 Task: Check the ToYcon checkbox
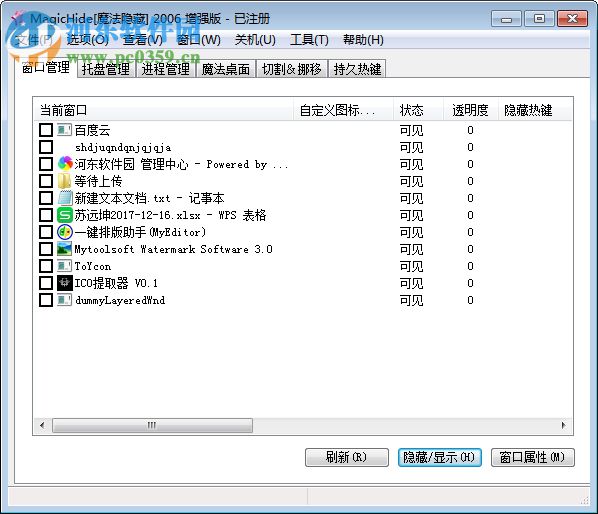coord(46,266)
